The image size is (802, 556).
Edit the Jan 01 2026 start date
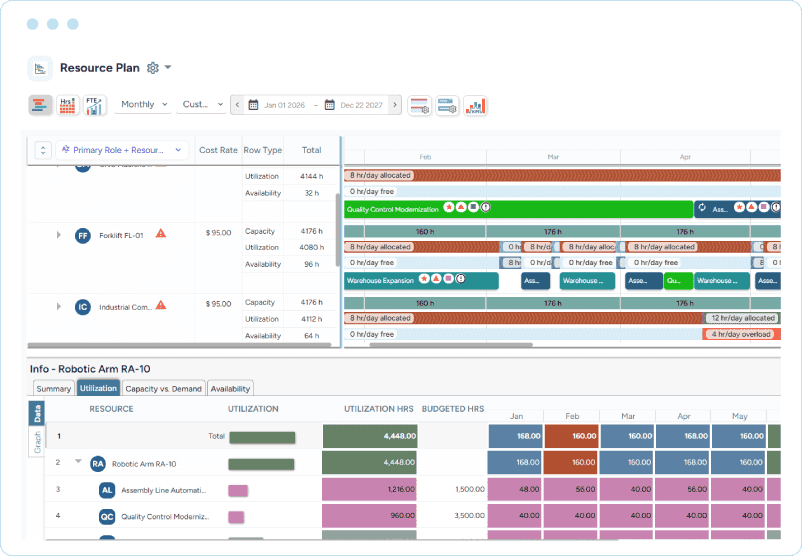pos(284,105)
